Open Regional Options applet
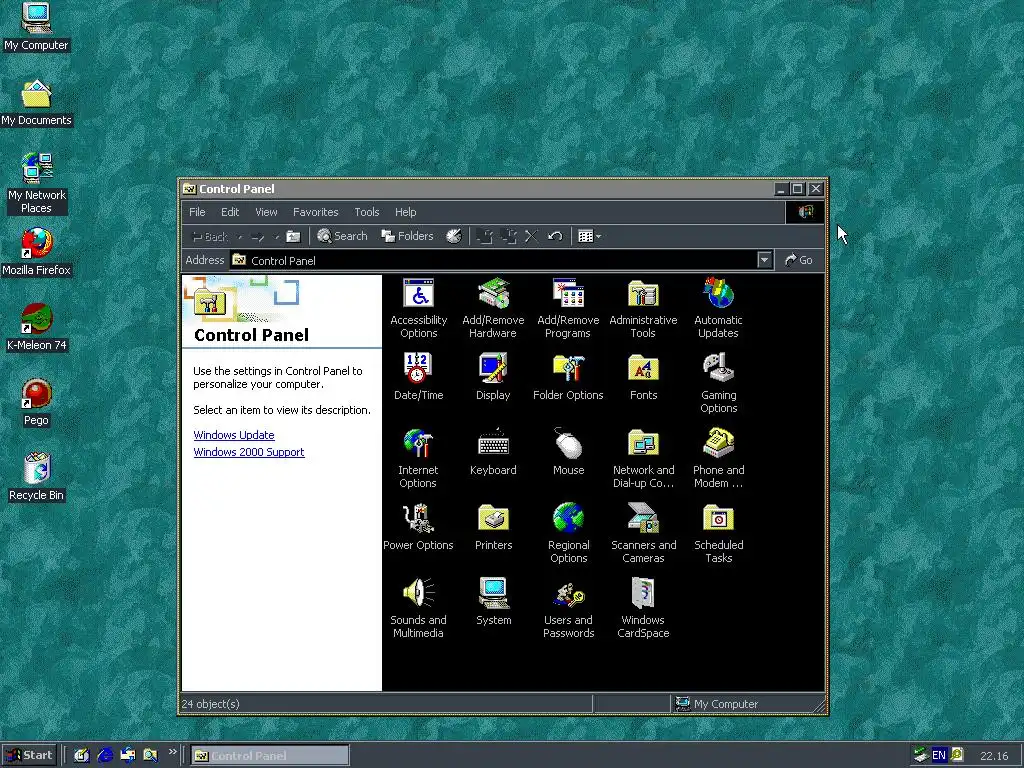The image size is (1024, 768). [568, 534]
